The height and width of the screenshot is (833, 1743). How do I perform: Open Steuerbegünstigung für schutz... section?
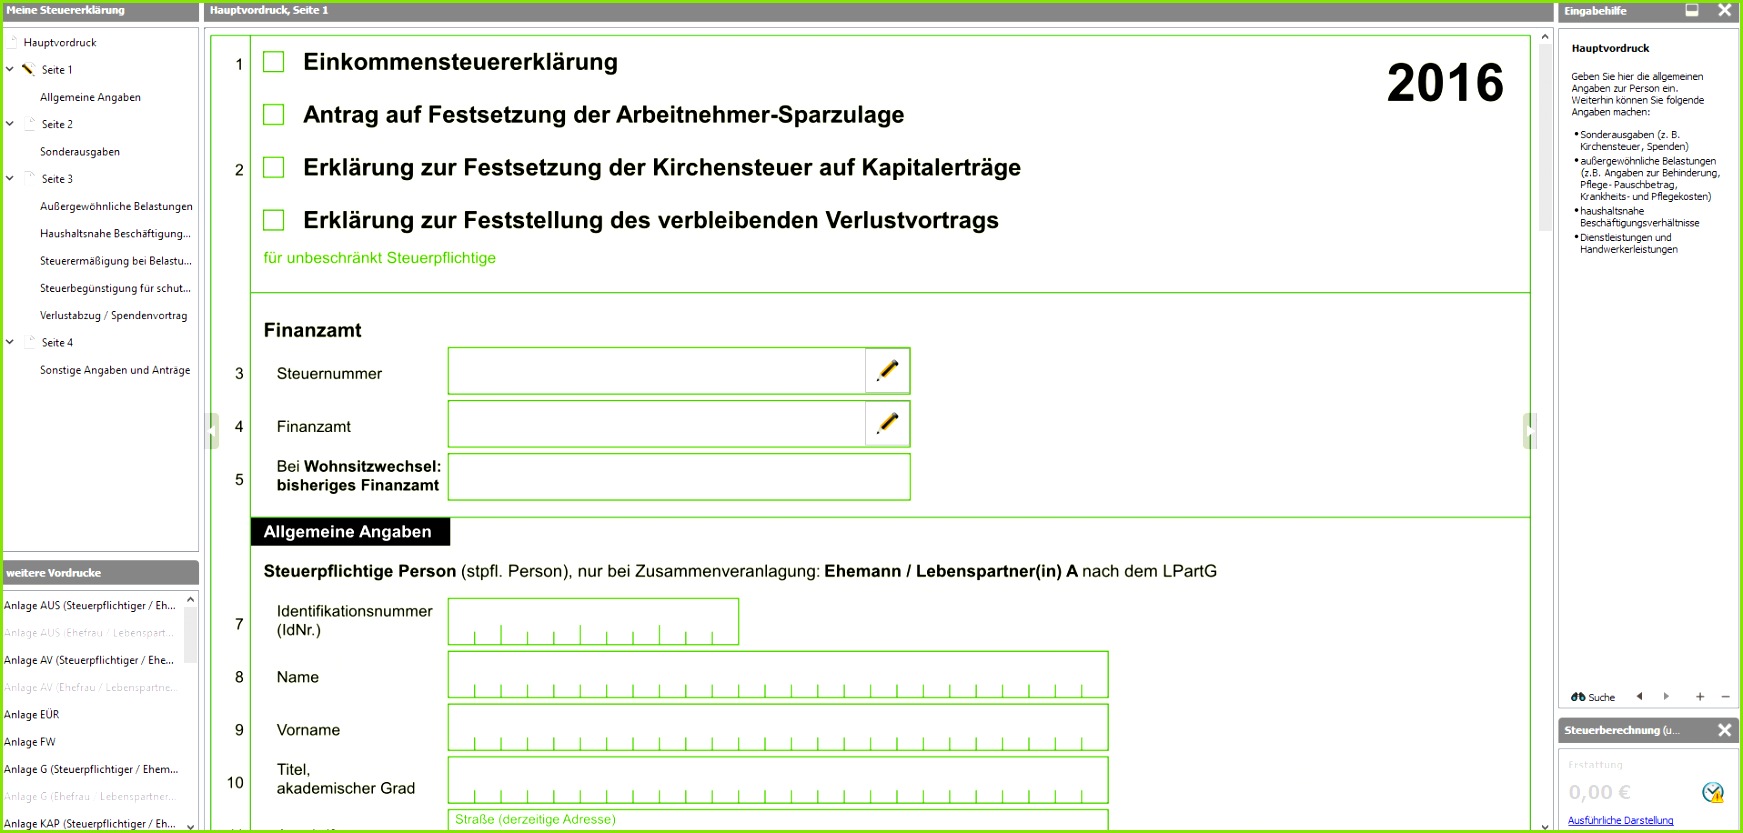[x=115, y=288]
